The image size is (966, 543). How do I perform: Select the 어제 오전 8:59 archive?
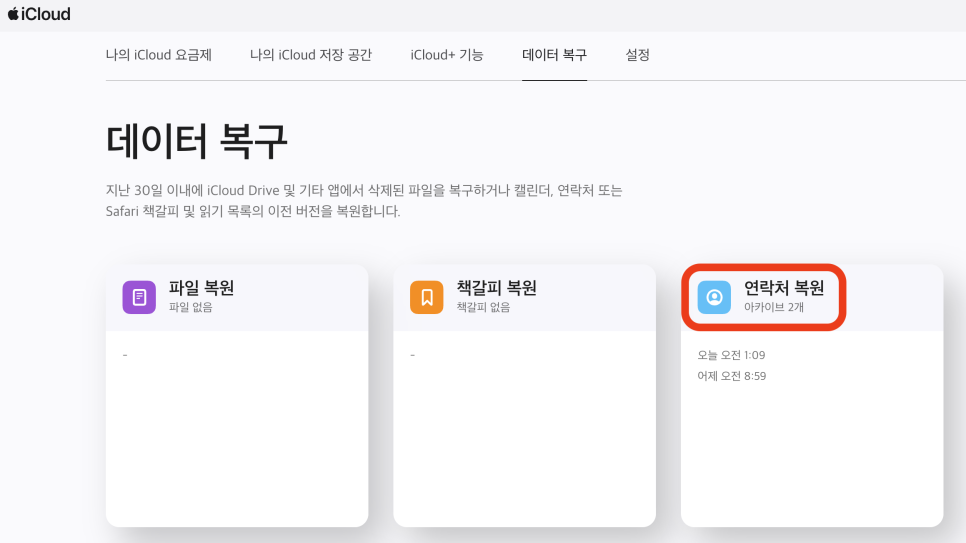pyautogui.click(x=731, y=376)
